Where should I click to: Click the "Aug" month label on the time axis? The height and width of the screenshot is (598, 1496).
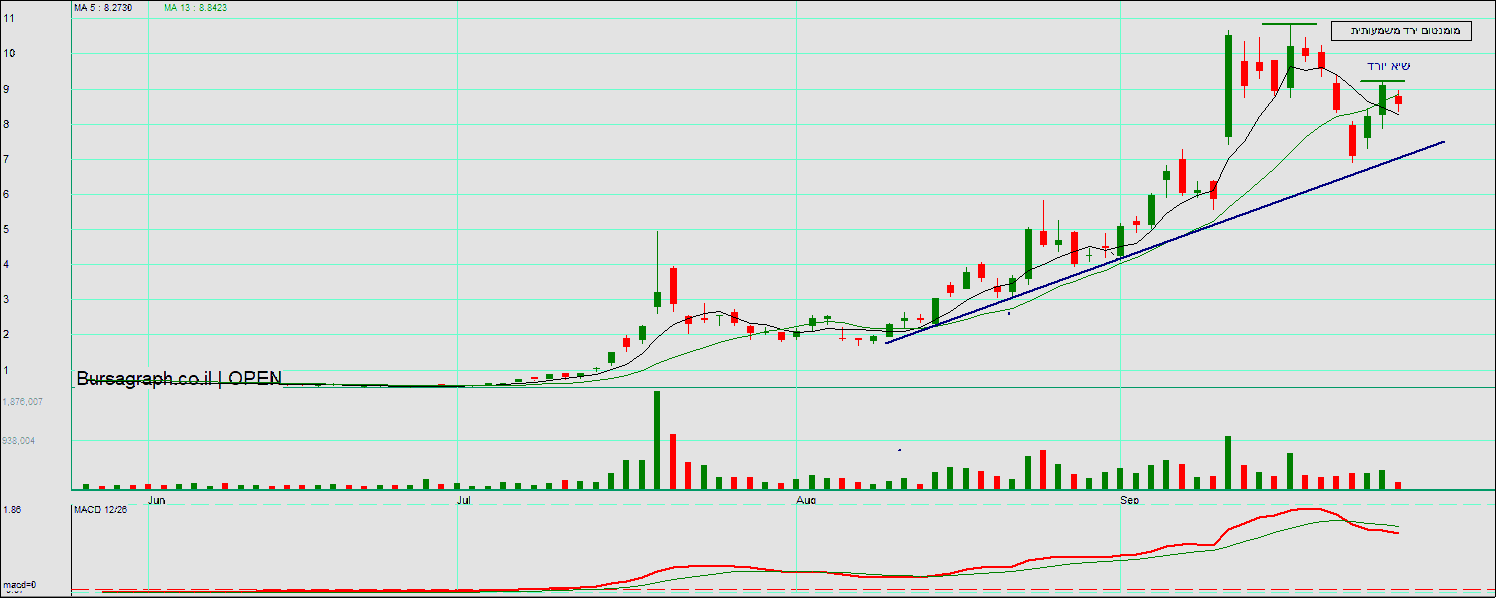[x=804, y=498]
